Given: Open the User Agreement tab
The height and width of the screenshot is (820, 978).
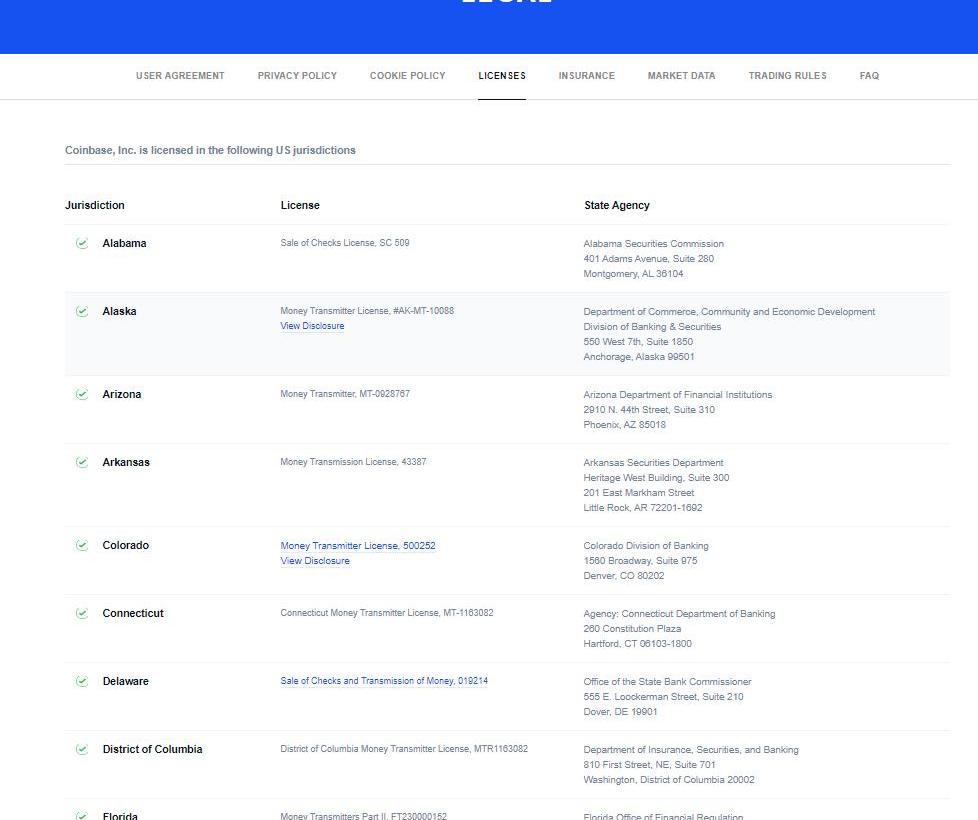Looking at the screenshot, I should pyautogui.click(x=180, y=76).
